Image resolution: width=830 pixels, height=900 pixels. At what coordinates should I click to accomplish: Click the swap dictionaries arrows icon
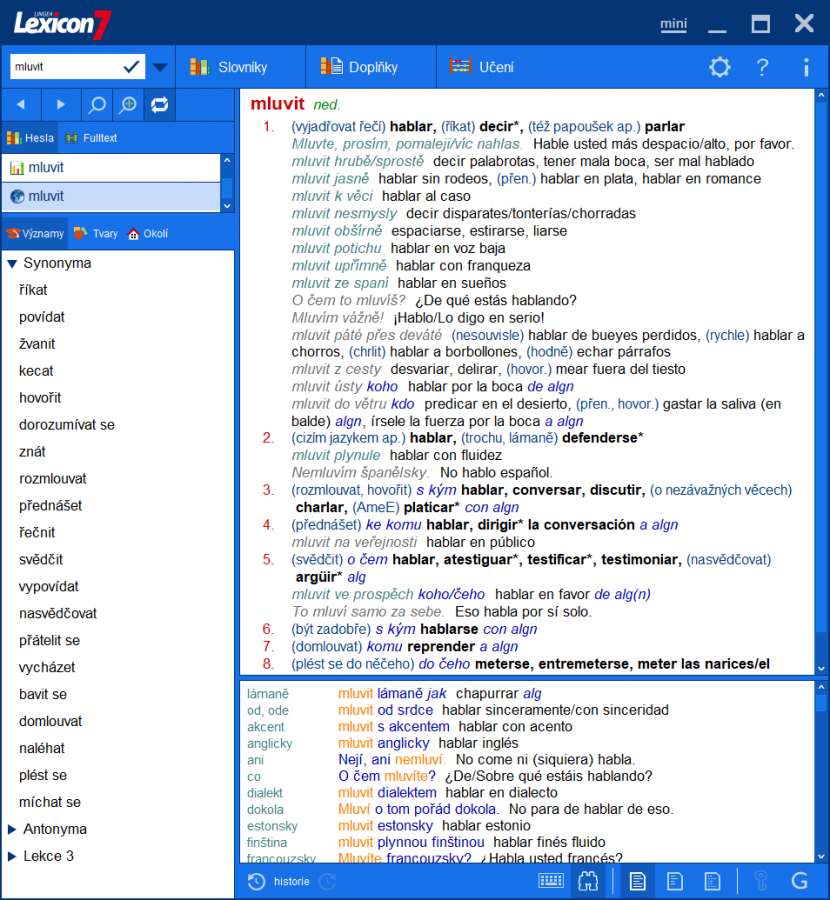click(158, 104)
